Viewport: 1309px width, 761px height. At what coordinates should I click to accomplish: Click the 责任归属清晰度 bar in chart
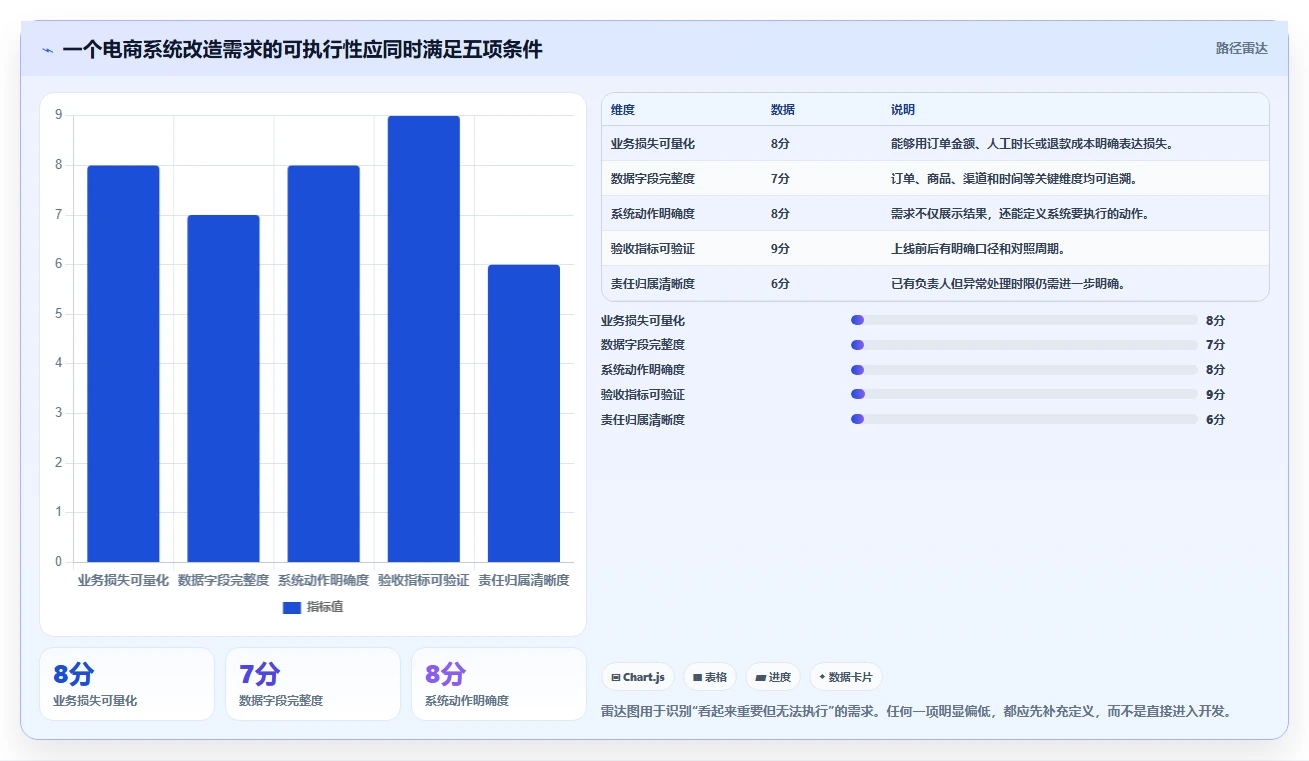[524, 413]
